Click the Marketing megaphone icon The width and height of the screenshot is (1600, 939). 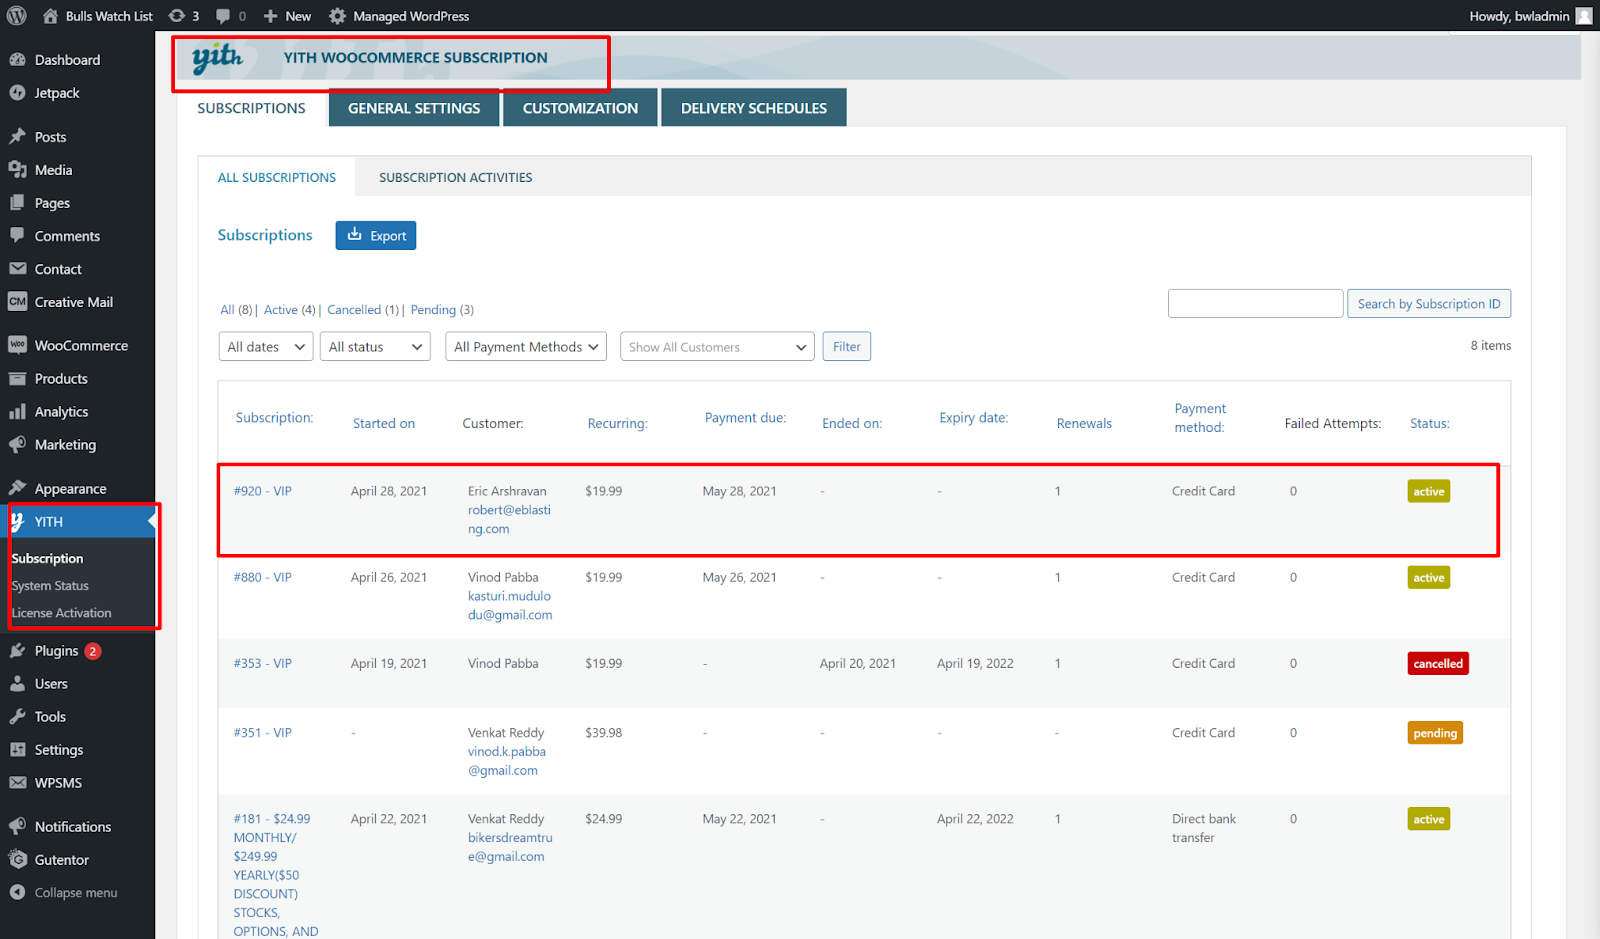17,445
